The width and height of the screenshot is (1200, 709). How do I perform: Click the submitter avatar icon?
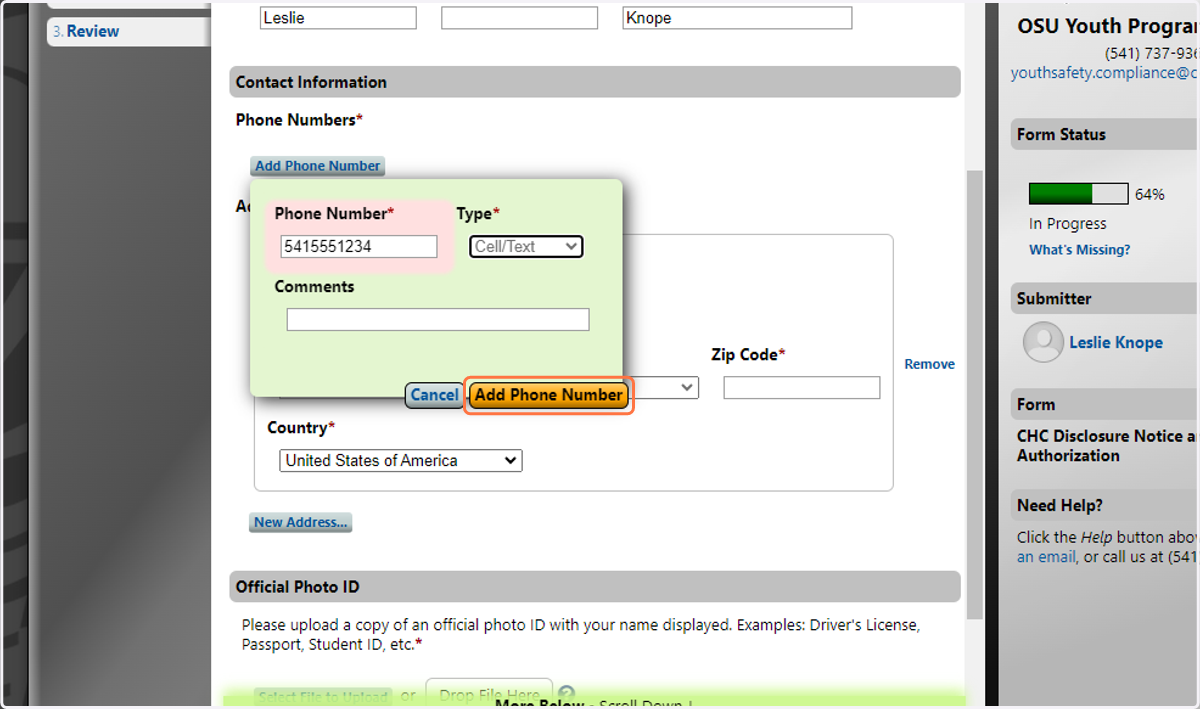coord(1043,342)
